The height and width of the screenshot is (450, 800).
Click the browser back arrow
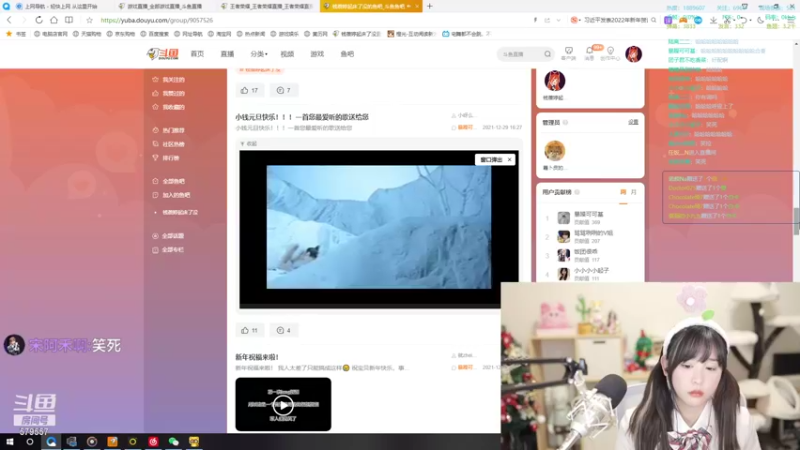9,20
